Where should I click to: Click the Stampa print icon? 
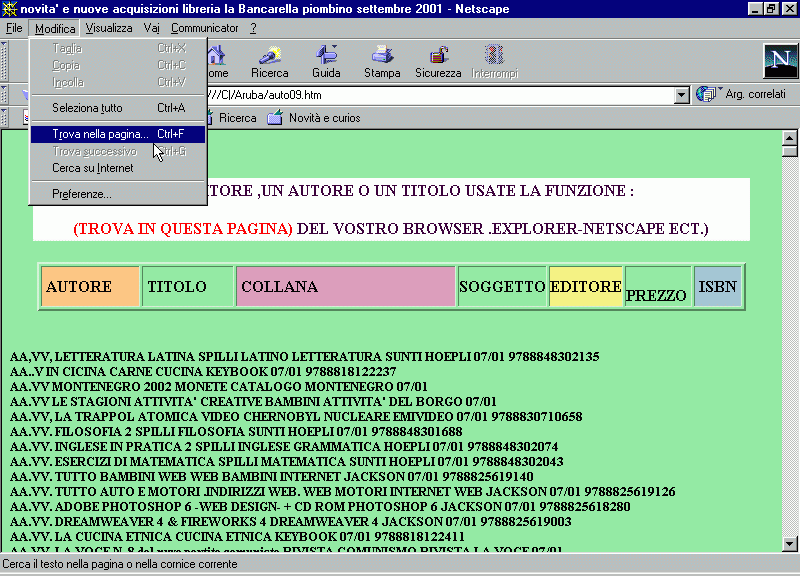[382, 61]
